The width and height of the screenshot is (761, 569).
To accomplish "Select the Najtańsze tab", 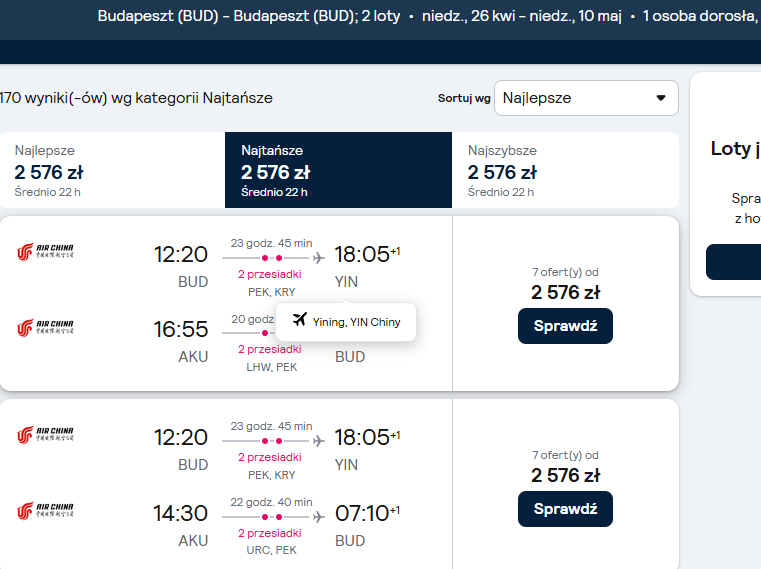I will click(338, 170).
